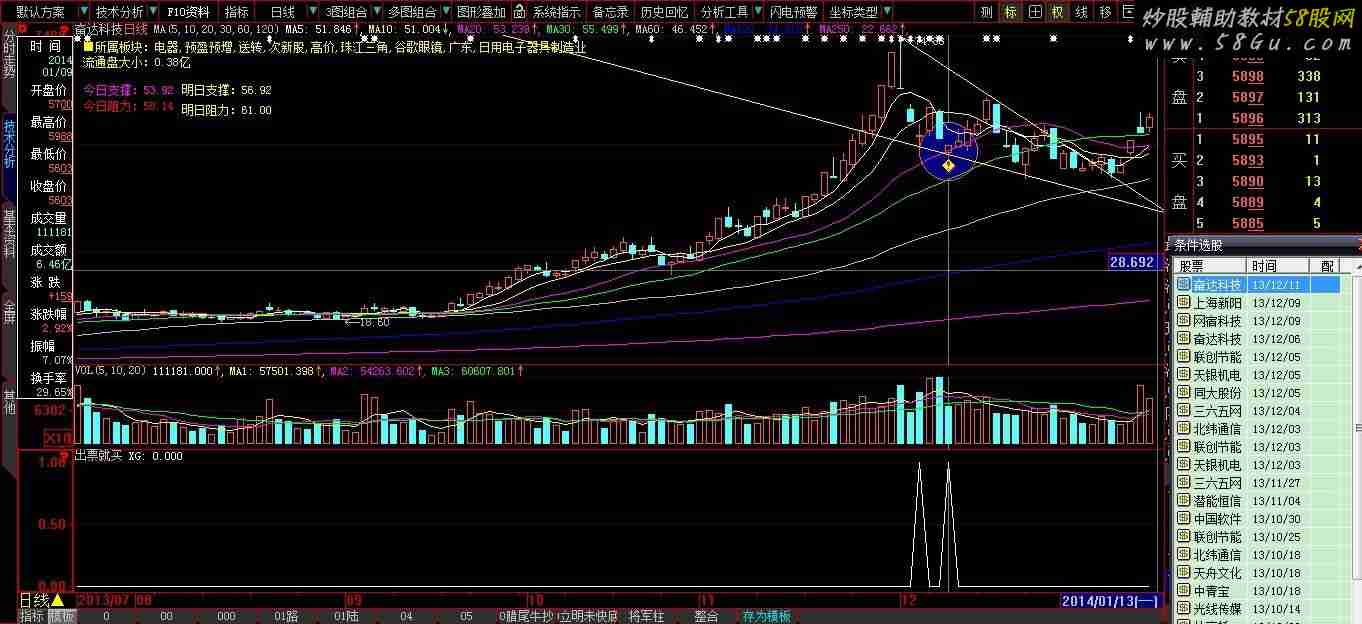Switch to the 技术分析 side tab
This screenshot has width=1362, height=624.
pyautogui.click(x=9, y=143)
